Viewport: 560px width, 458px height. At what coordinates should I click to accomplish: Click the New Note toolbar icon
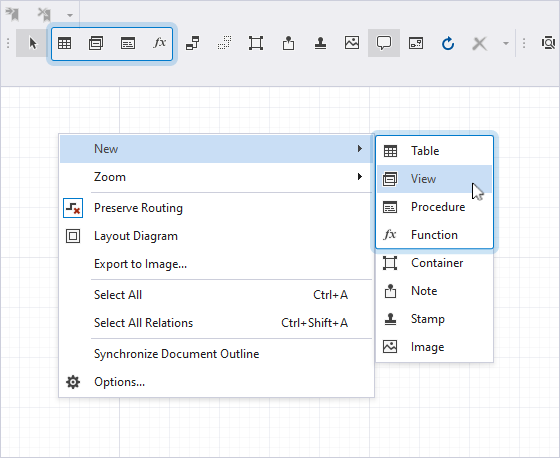[x=288, y=43]
